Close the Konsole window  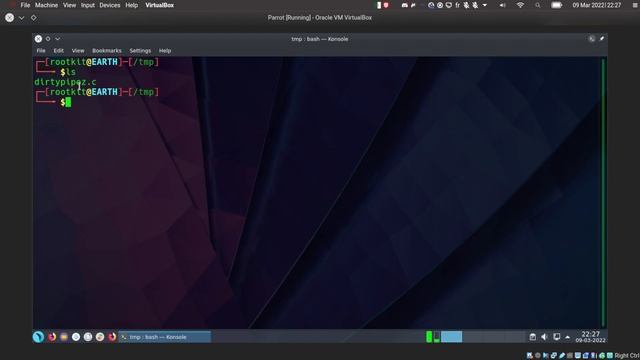point(38,39)
